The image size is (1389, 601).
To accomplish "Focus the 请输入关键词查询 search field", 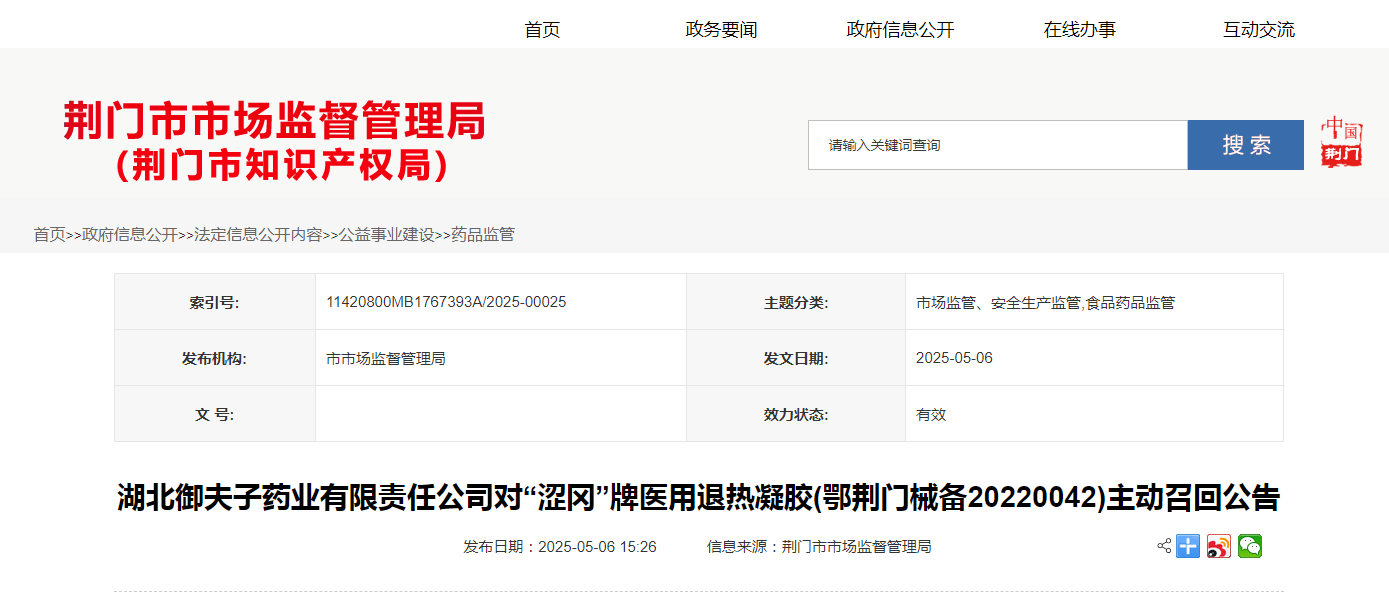I will point(998,145).
